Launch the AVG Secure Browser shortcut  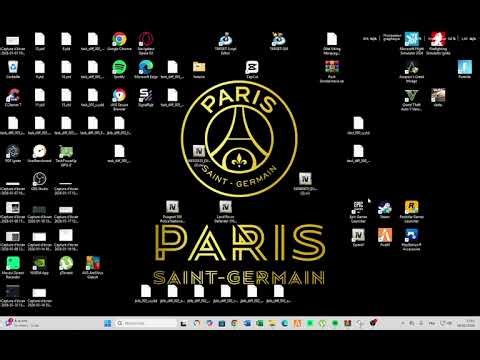[119, 99]
